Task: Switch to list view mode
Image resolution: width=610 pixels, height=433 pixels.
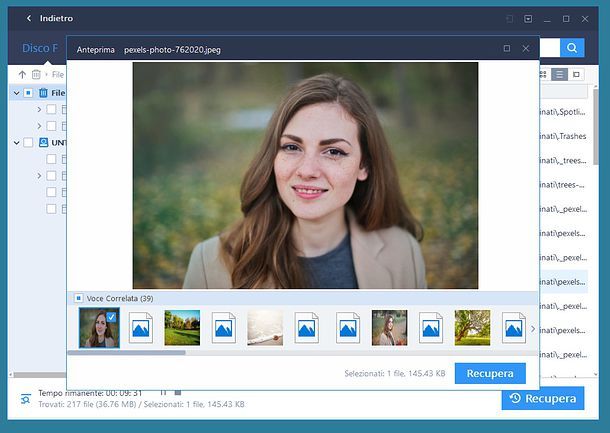Action: click(x=560, y=74)
